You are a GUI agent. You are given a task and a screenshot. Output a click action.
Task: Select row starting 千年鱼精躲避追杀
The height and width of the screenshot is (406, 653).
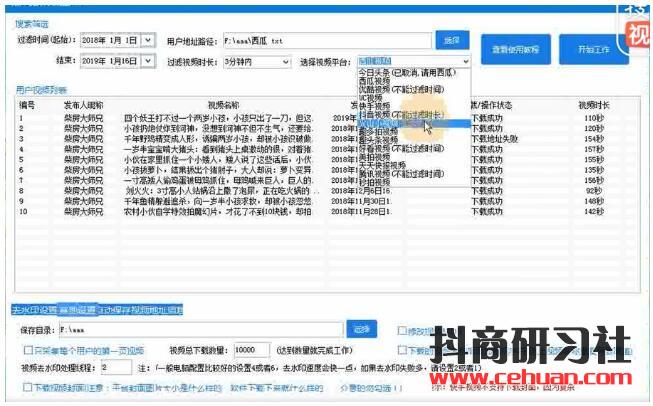326,202
